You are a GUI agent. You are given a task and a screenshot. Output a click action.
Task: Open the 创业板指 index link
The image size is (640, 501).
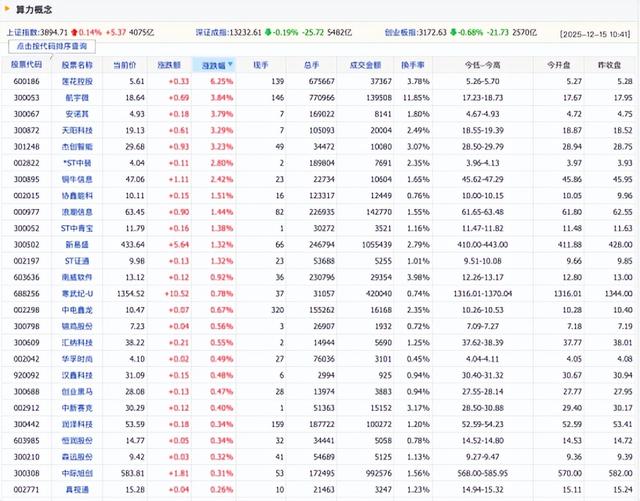[x=400, y=32]
